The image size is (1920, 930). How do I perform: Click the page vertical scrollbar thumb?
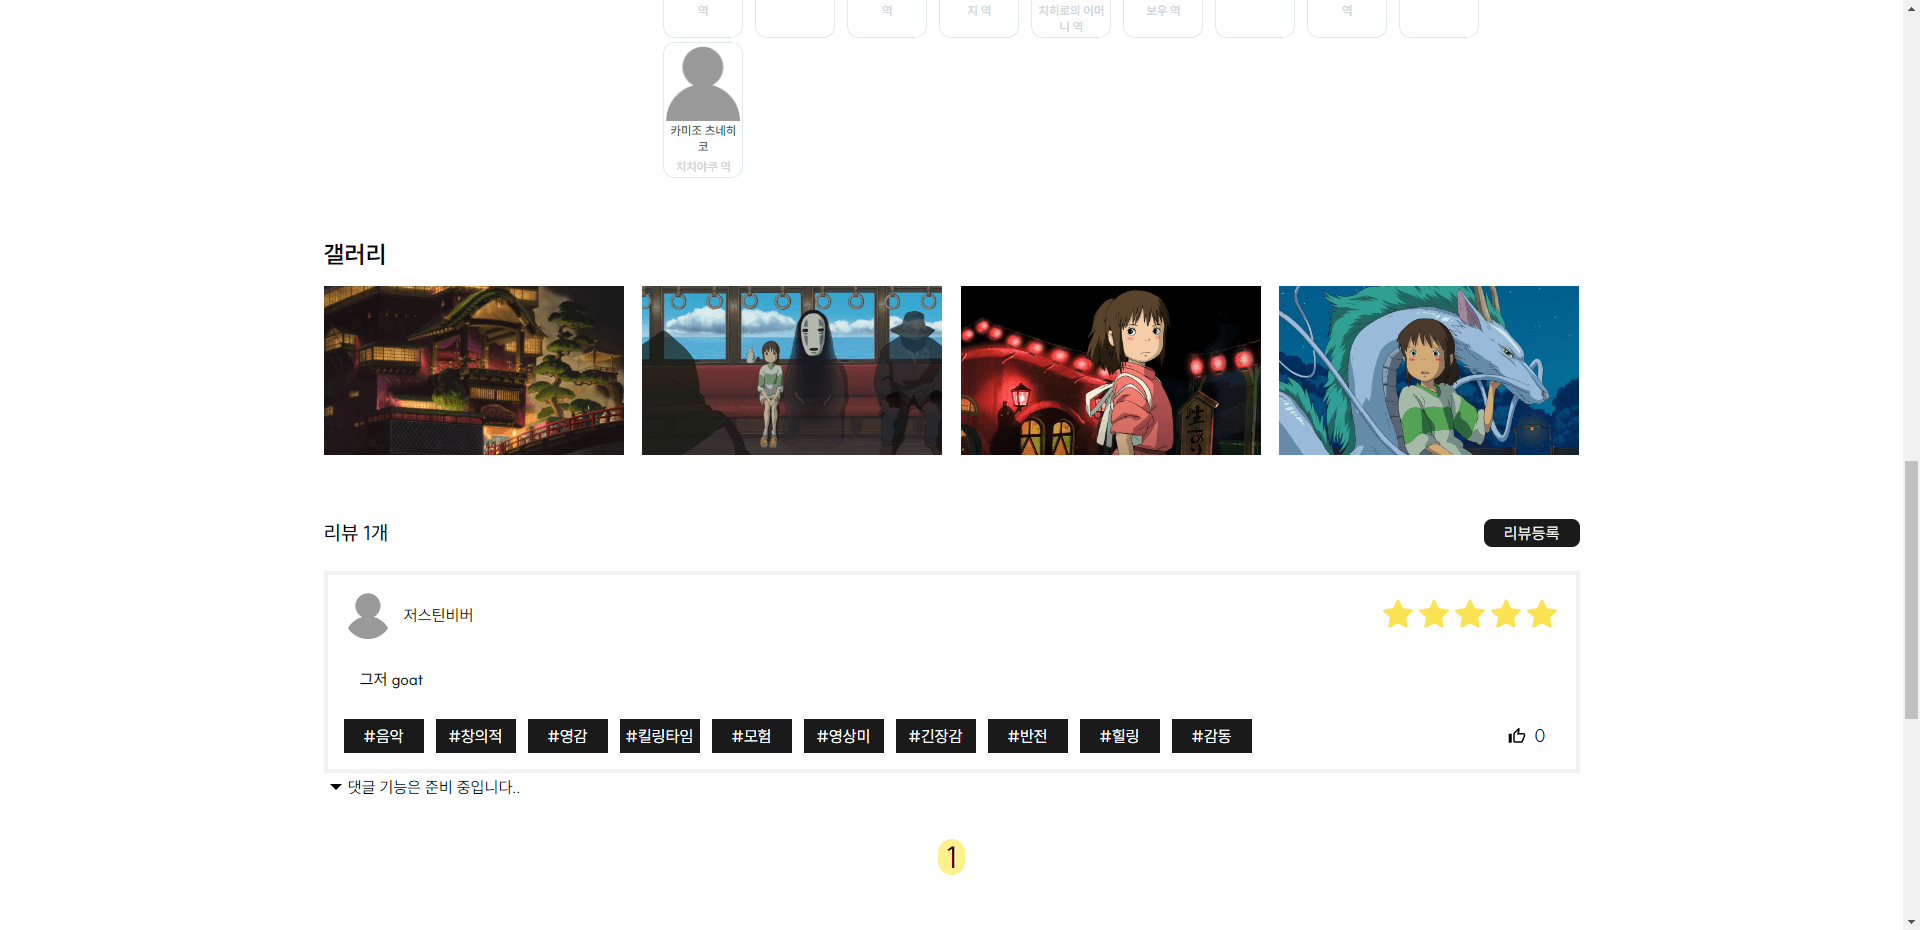(1911, 590)
